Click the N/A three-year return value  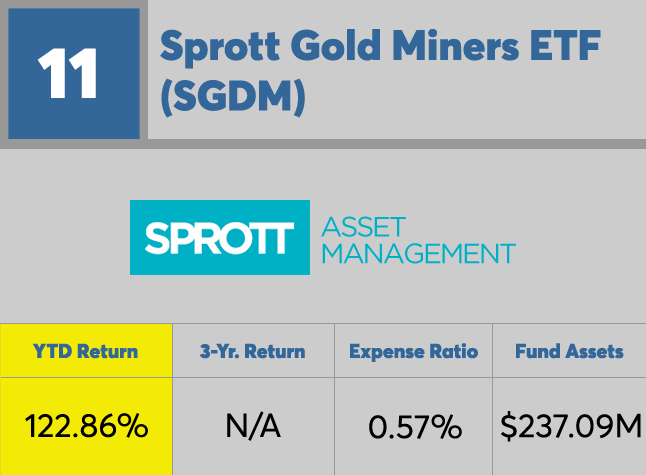(x=253, y=427)
